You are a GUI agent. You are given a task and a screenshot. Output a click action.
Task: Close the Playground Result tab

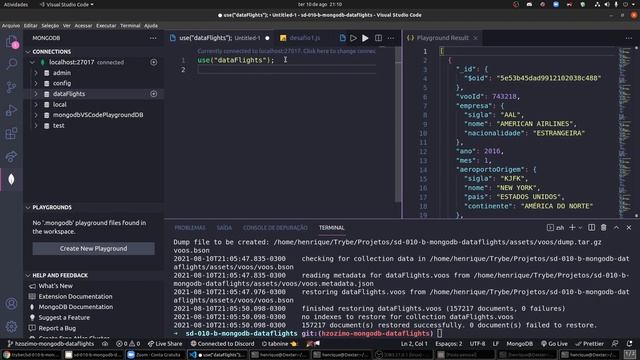tap(476, 38)
